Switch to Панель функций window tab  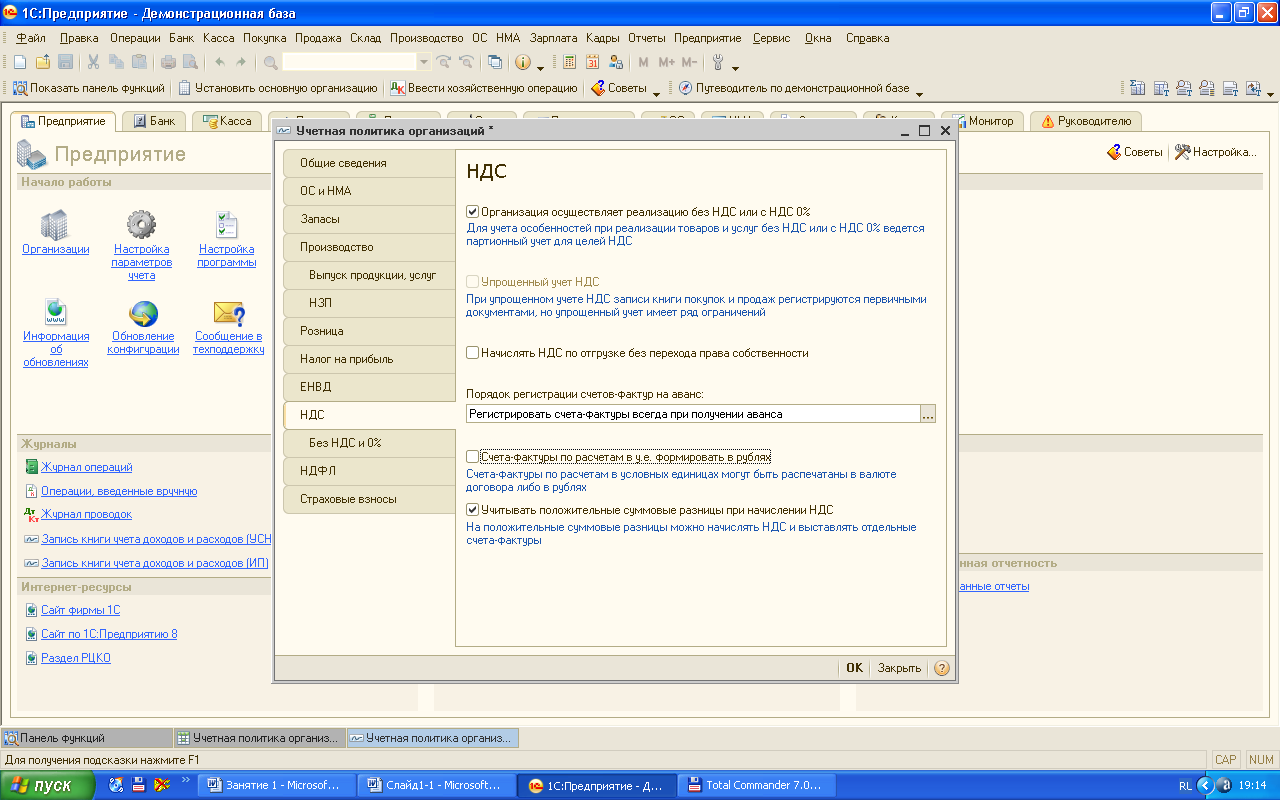click(x=86, y=738)
